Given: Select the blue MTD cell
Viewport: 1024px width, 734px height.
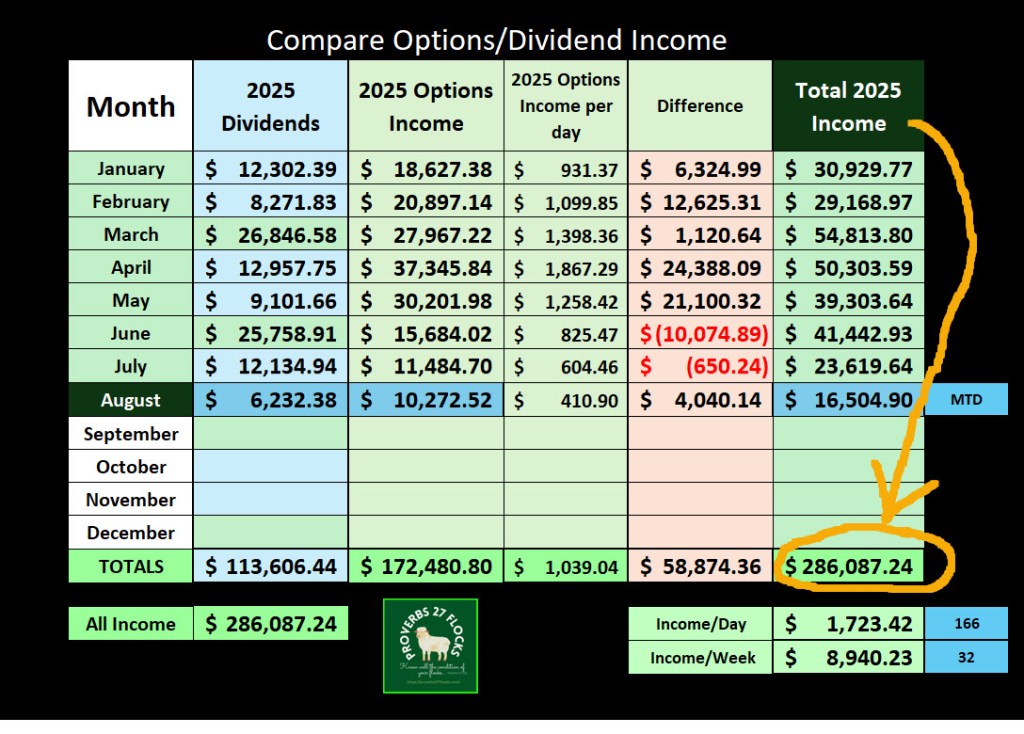Looking at the screenshot, I should (966, 400).
